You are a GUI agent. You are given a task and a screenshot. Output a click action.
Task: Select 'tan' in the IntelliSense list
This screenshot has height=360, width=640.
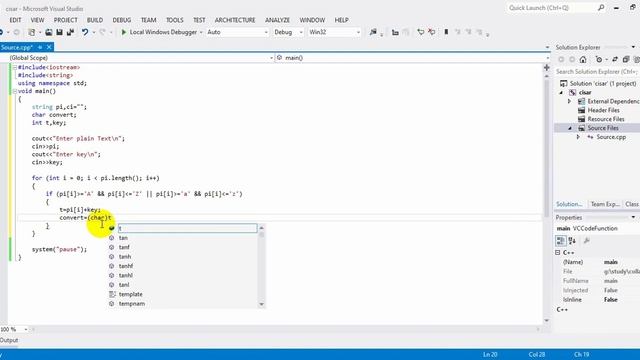point(123,238)
